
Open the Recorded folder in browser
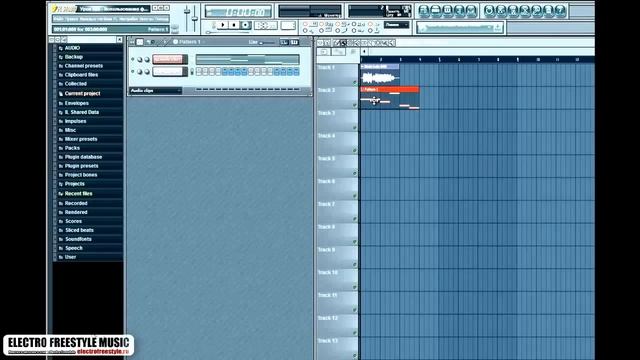click(76, 203)
